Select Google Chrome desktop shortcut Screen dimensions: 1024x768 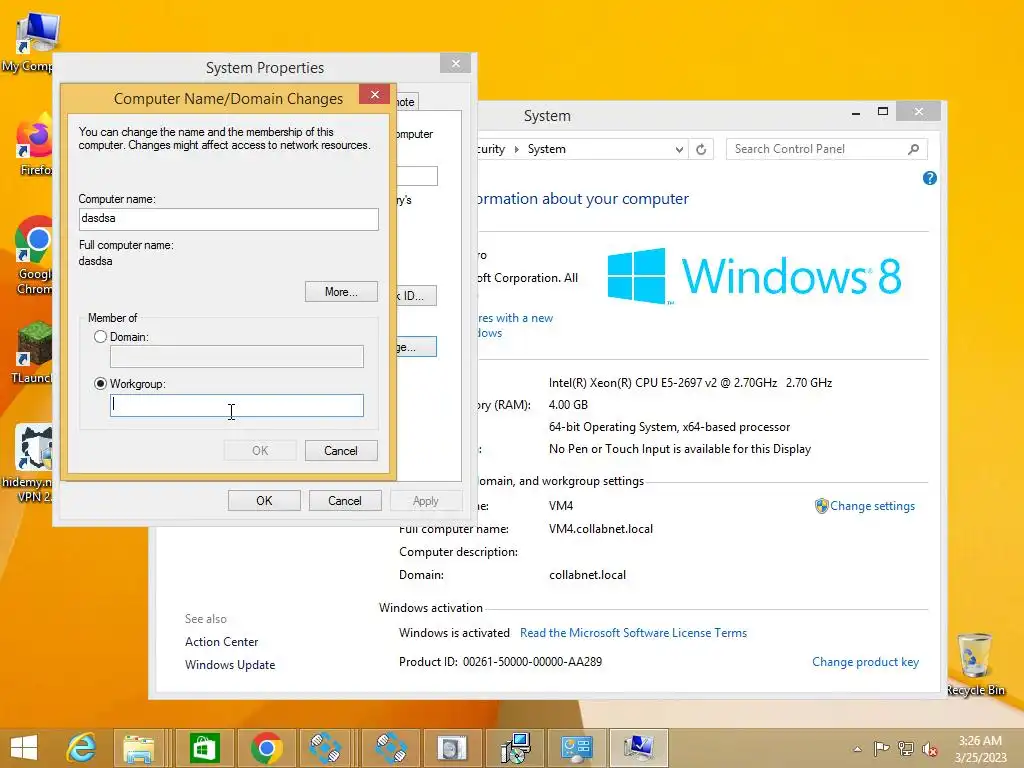click(x=34, y=256)
